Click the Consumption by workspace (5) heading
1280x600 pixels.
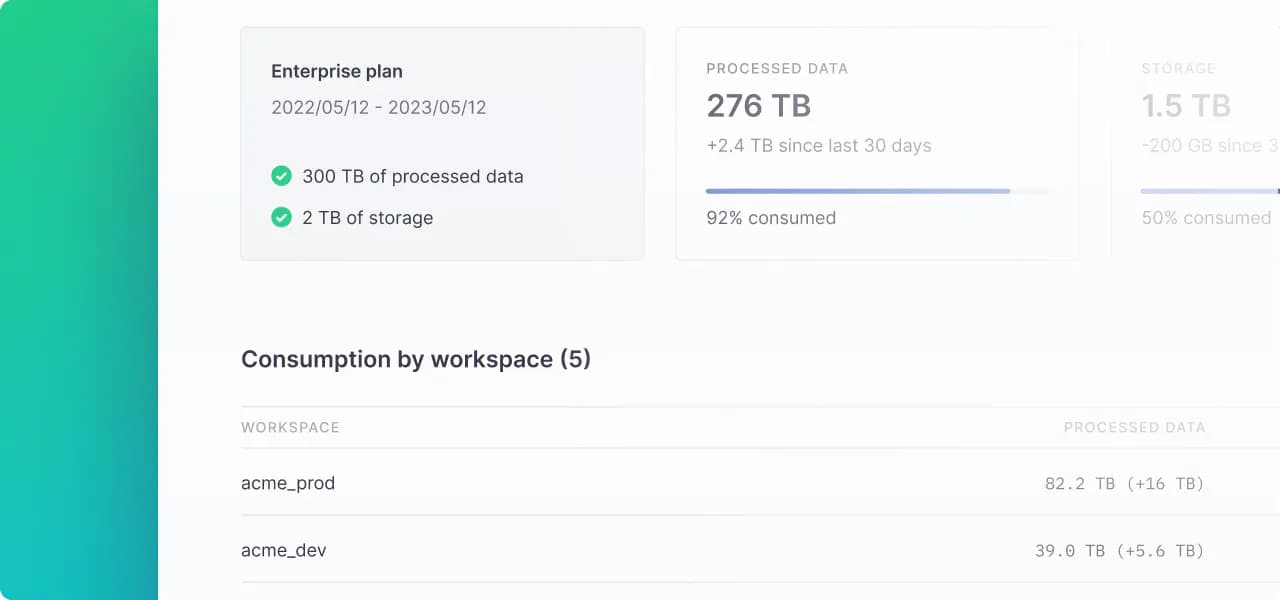point(416,359)
